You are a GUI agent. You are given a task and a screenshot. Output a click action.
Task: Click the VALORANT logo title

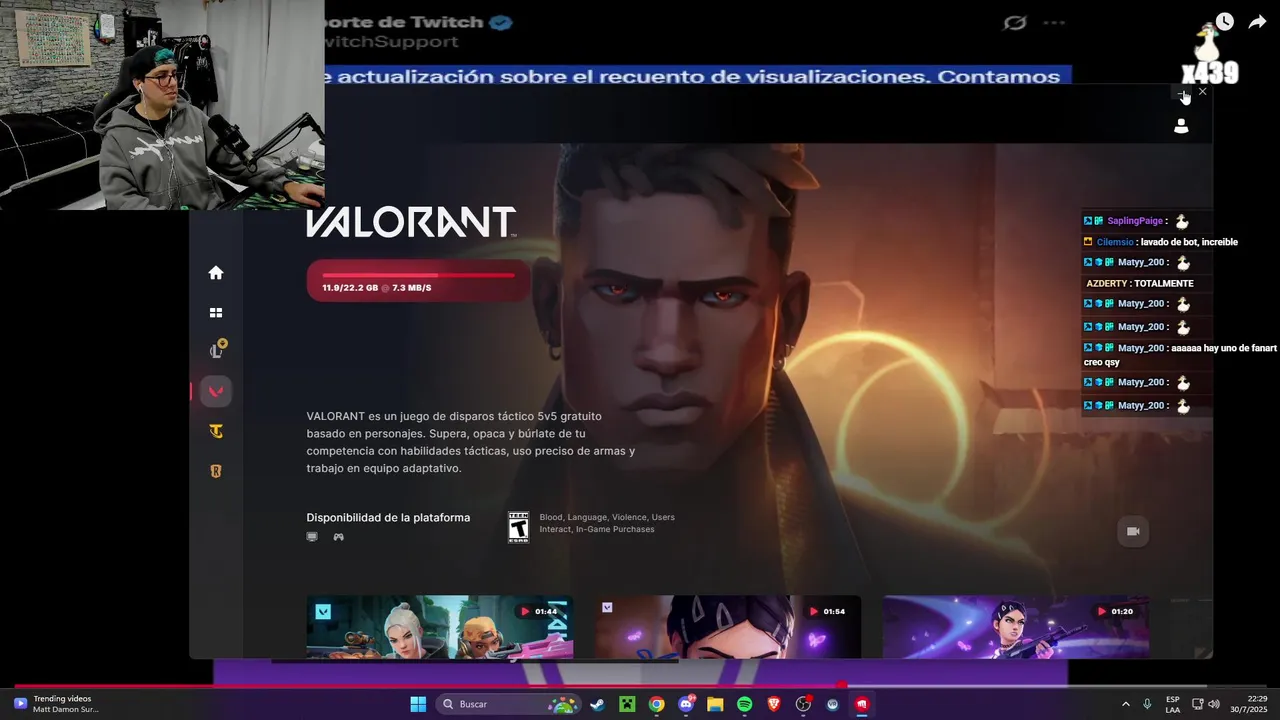pyautogui.click(x=411, y=222)
